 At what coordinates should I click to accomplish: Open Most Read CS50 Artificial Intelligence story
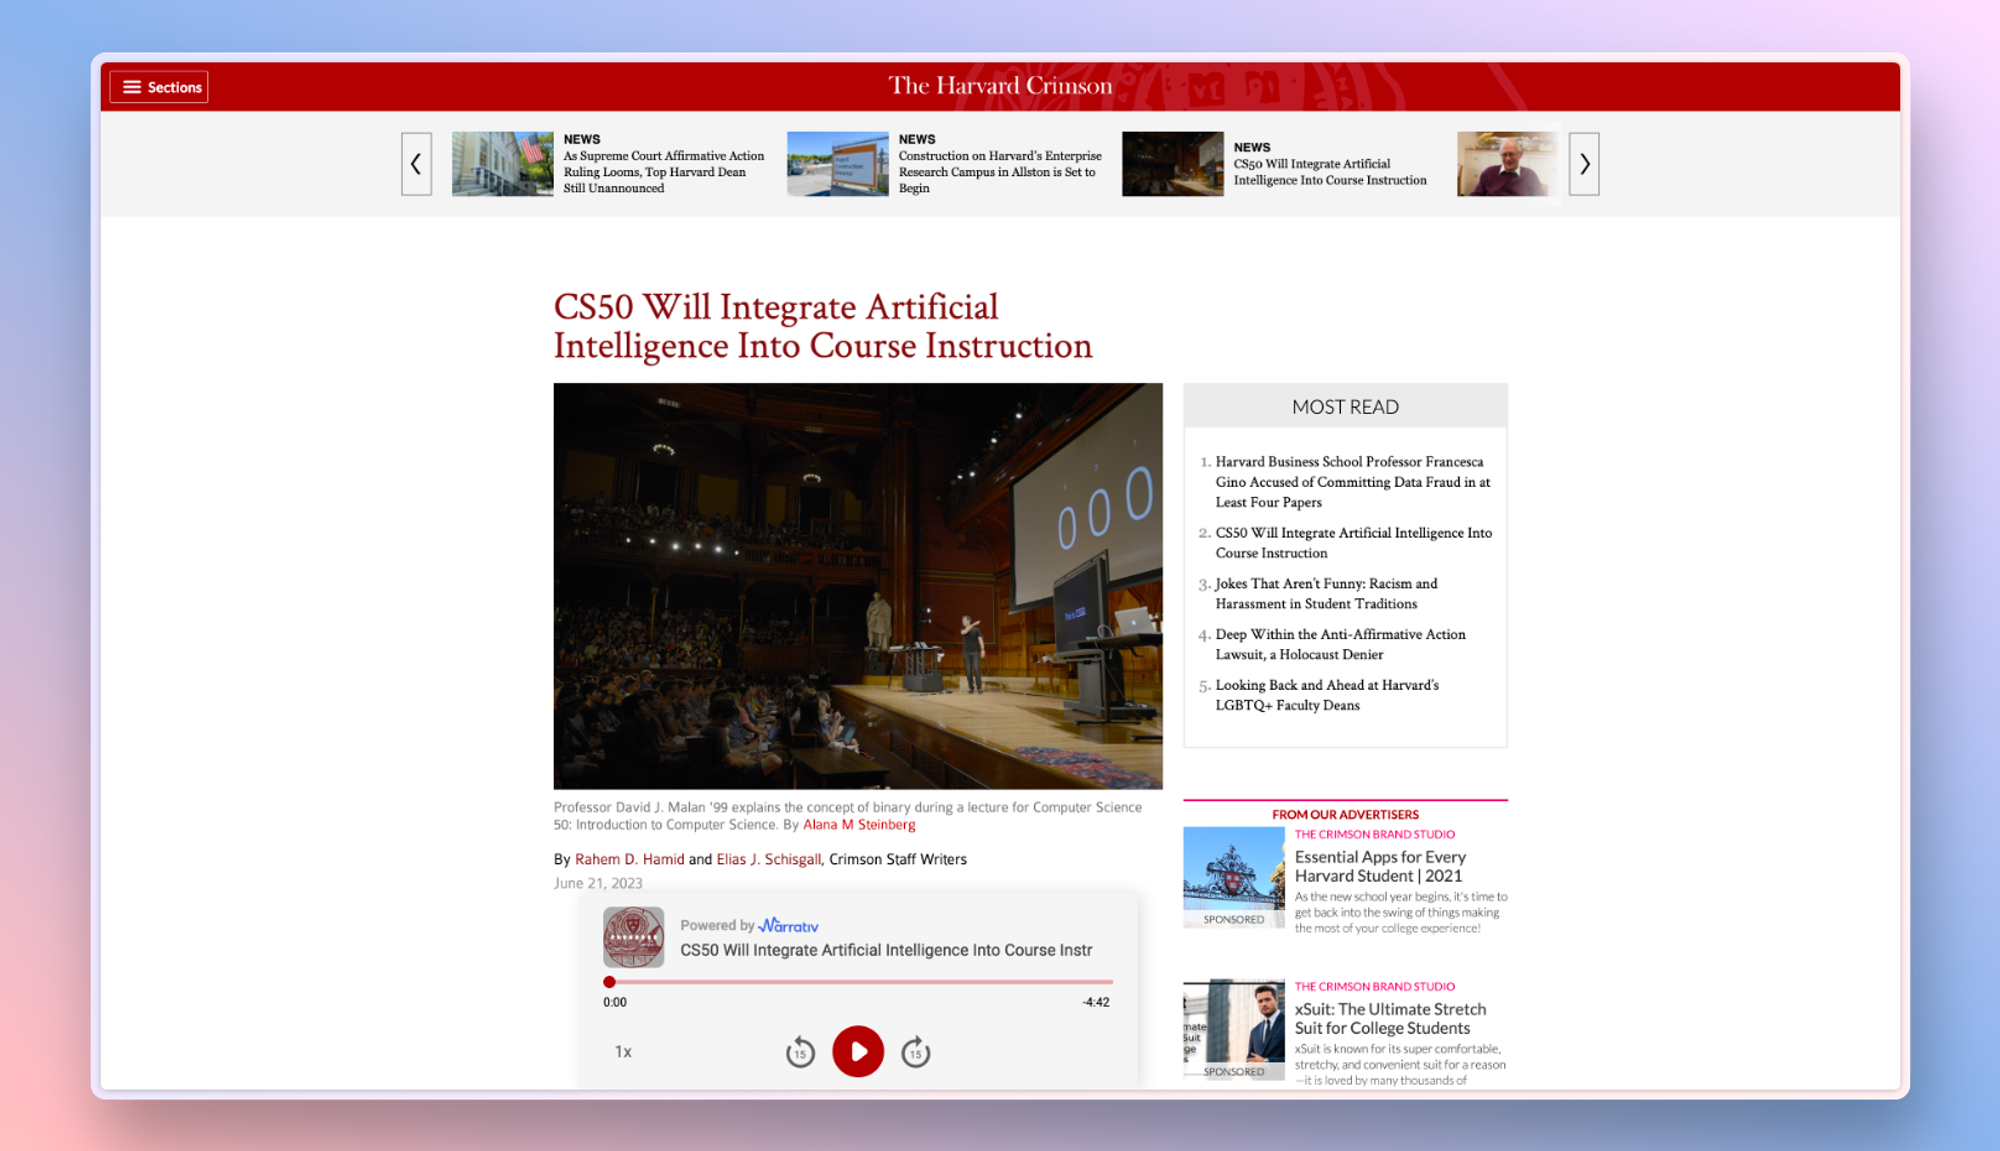point(1353,543)
